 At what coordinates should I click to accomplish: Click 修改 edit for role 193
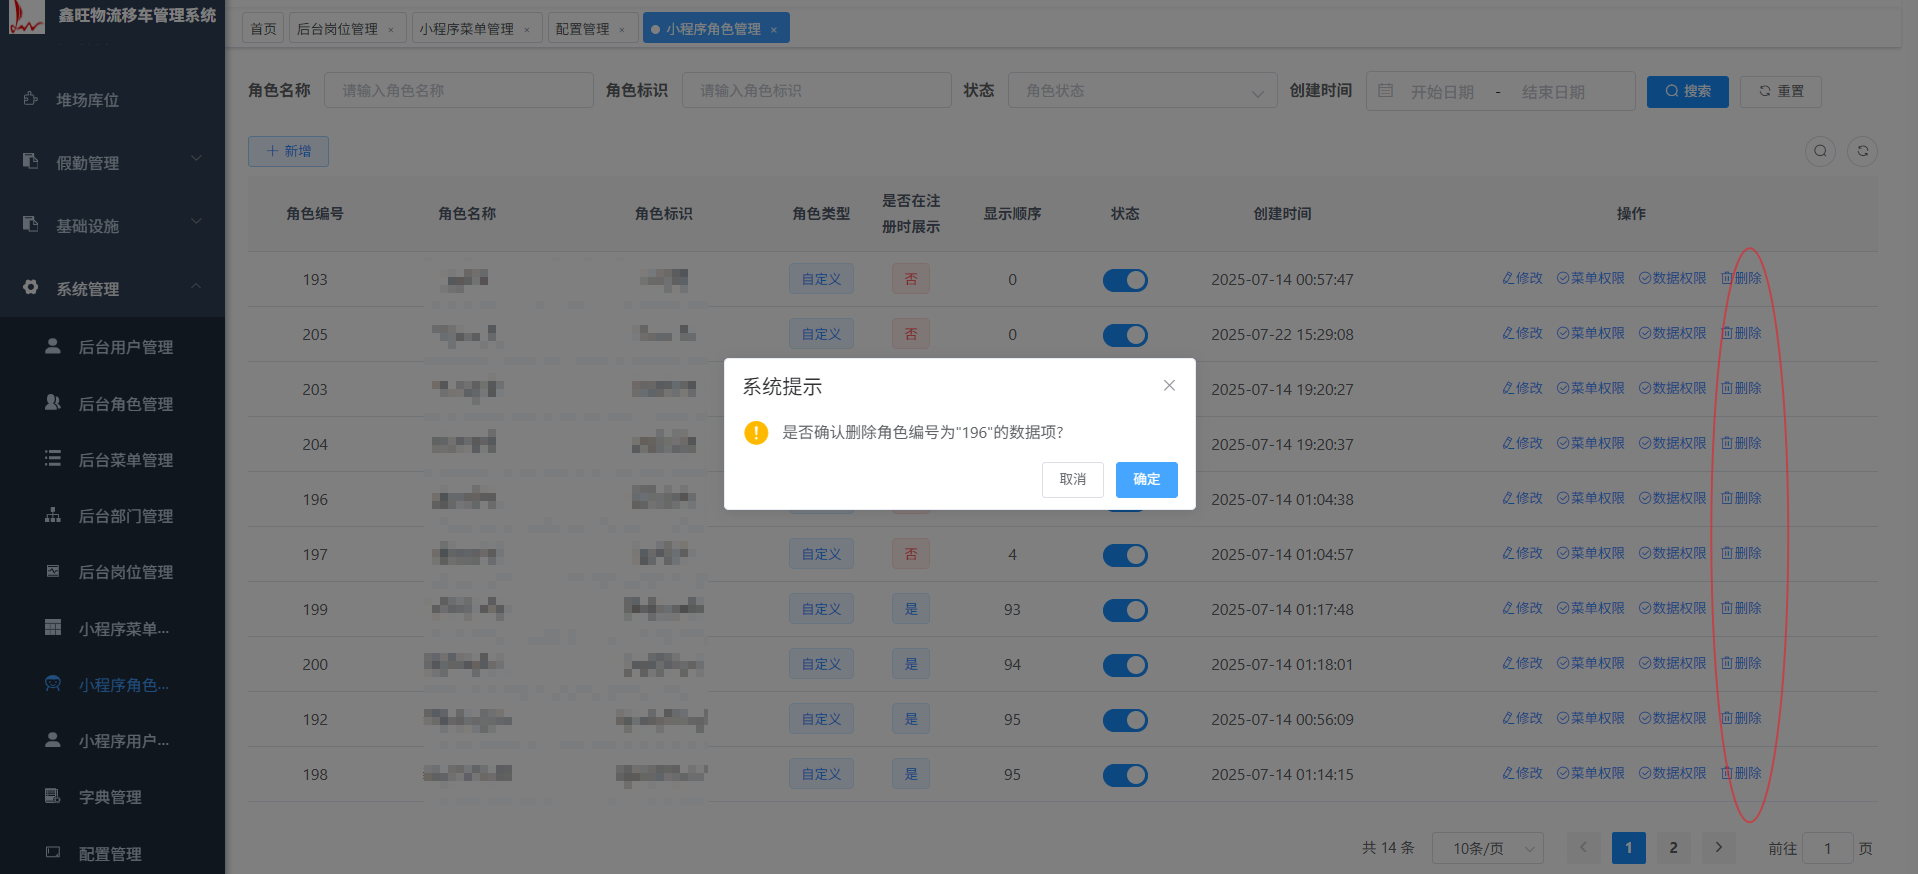click(1522, 278)
